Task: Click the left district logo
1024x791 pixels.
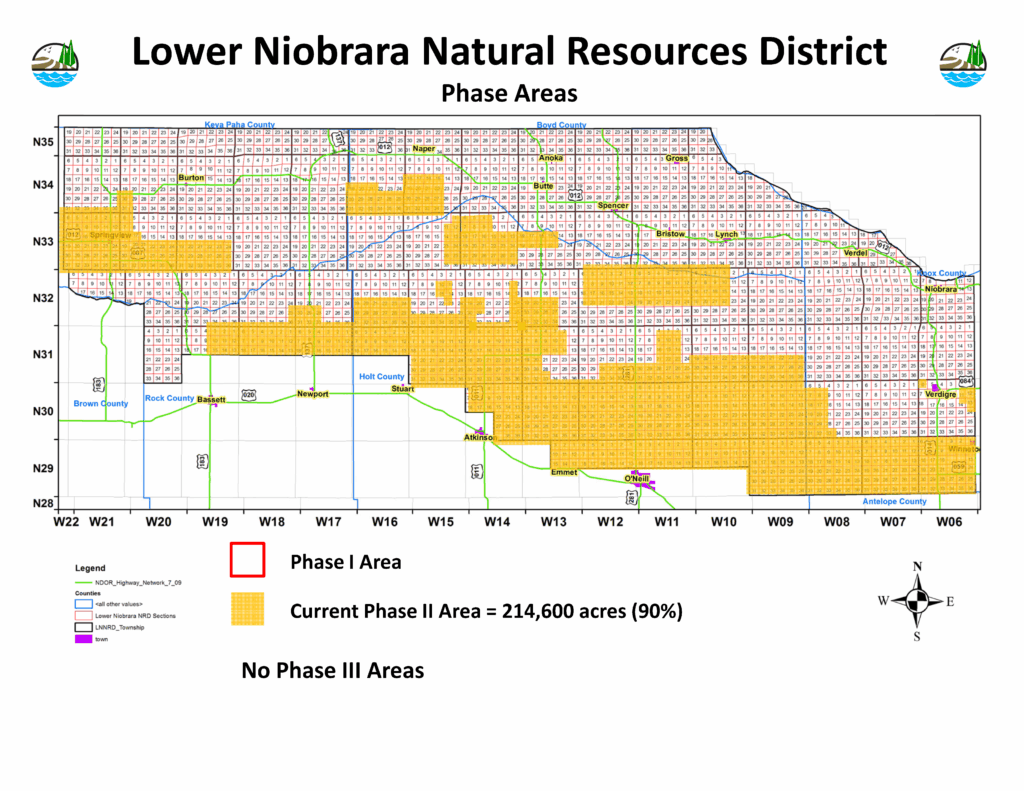Action: 55,63
